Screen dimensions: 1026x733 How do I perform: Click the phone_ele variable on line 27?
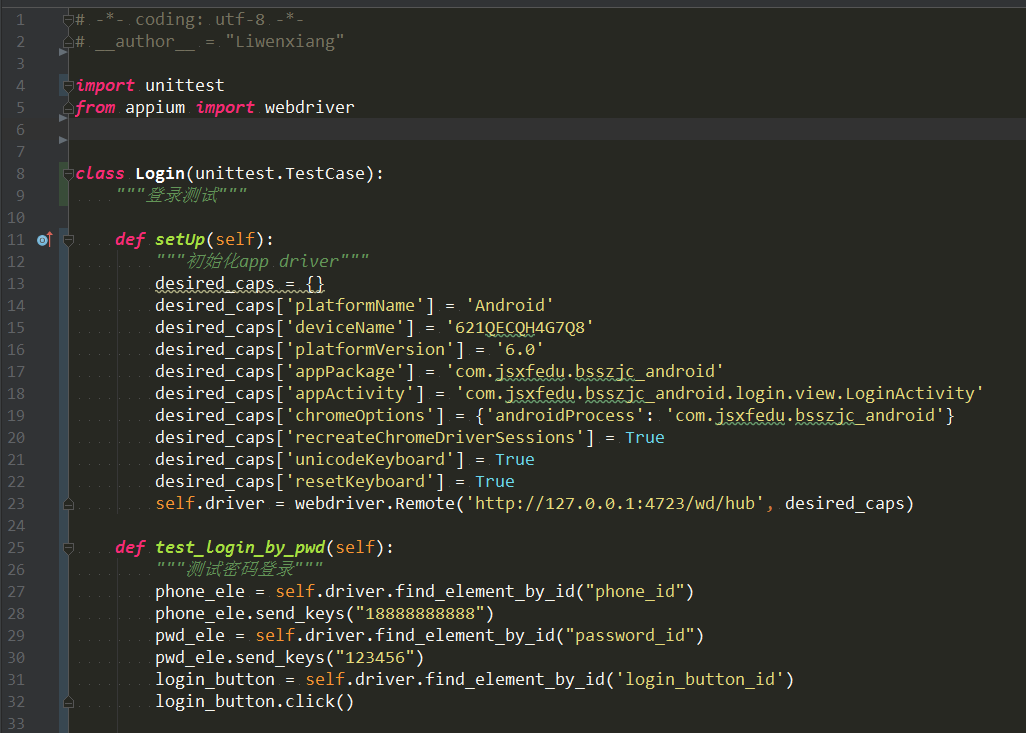coord(200,592)
